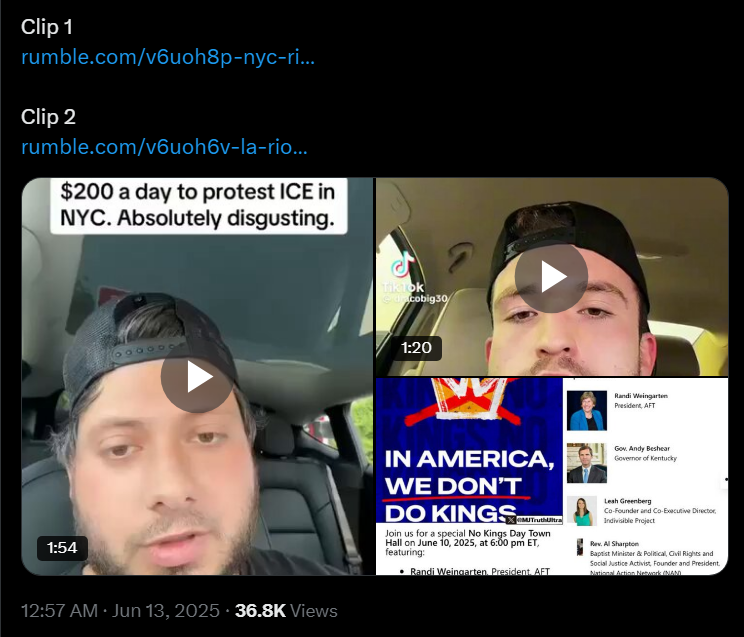Click the Gov. Andy Beshear headshot photo
Screen dimensions: 744x637
coord(587,463)
